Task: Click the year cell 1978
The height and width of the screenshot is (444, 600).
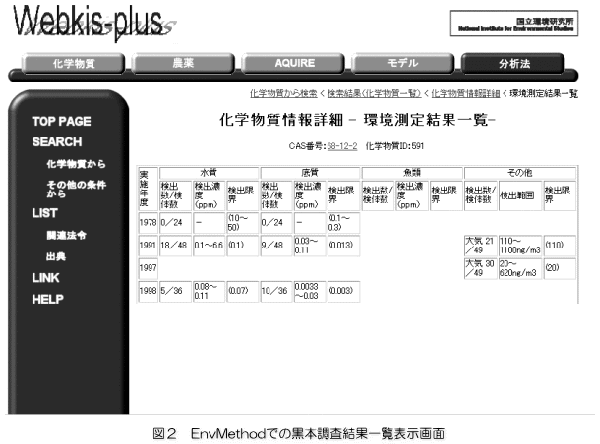Action: [x=148, y=223]
